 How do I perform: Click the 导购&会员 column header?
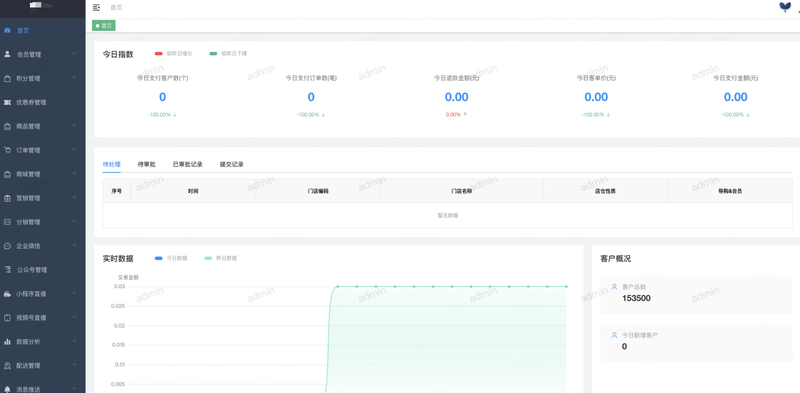coord(730,191)
